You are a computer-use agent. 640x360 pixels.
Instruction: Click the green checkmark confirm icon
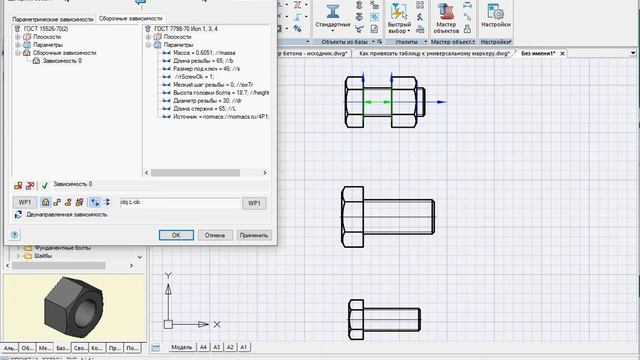[x=44, y=186]
